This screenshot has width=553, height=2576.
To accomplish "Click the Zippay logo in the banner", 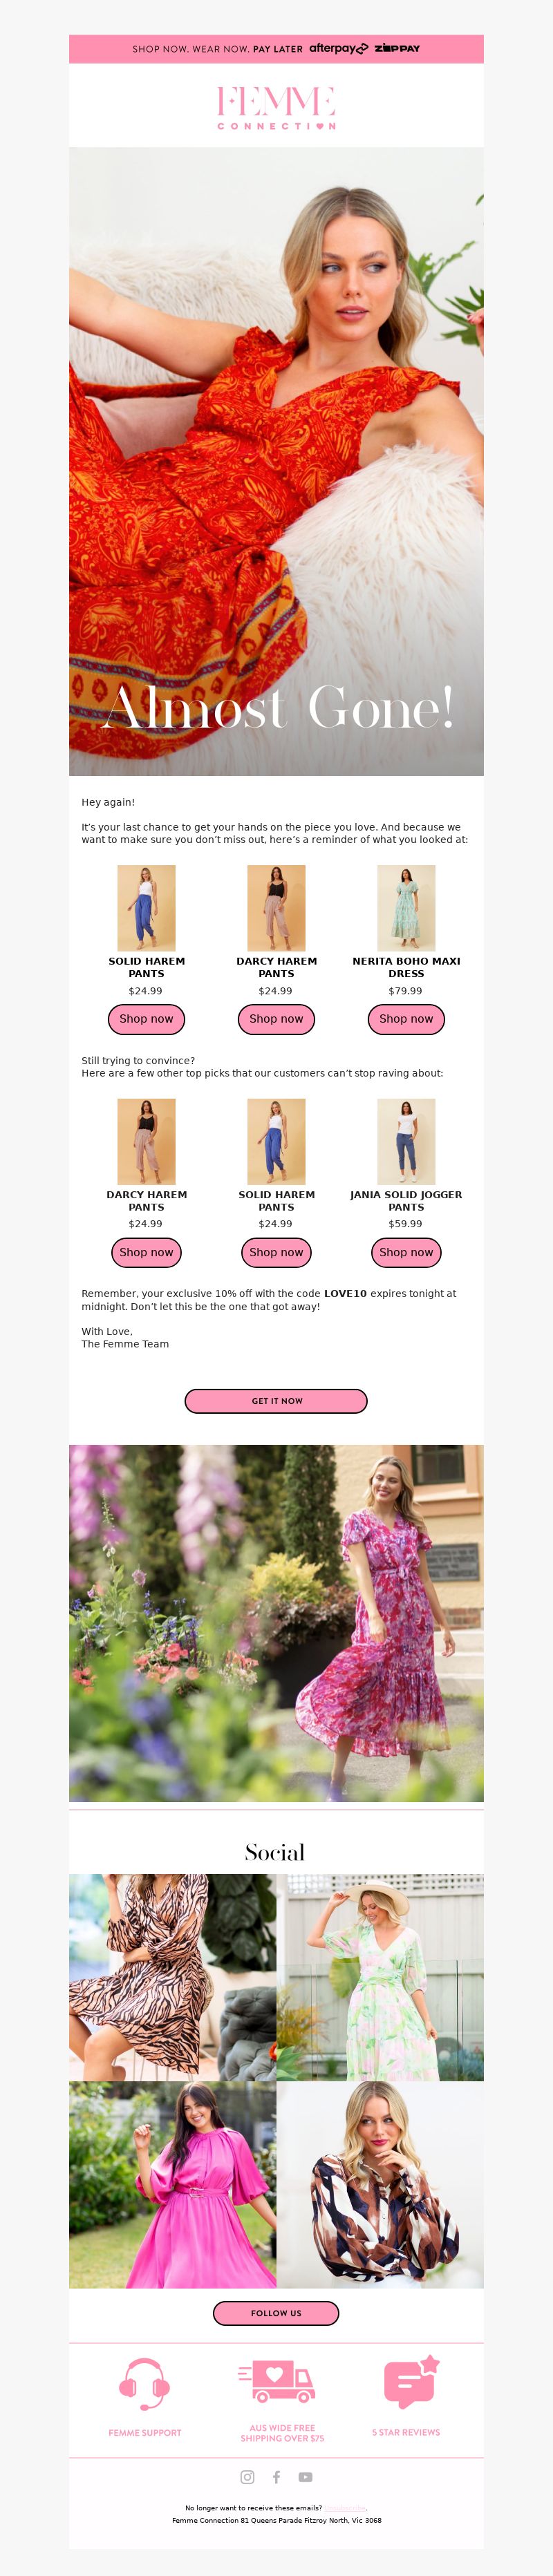I will click(x=397, y=48).
